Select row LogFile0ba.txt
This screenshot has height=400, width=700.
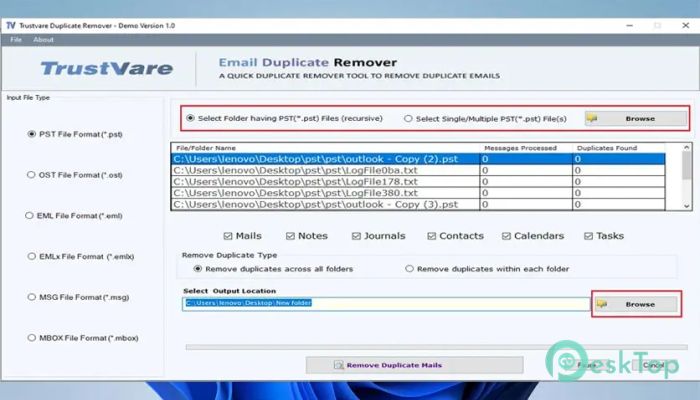click(x=418, y=170)
